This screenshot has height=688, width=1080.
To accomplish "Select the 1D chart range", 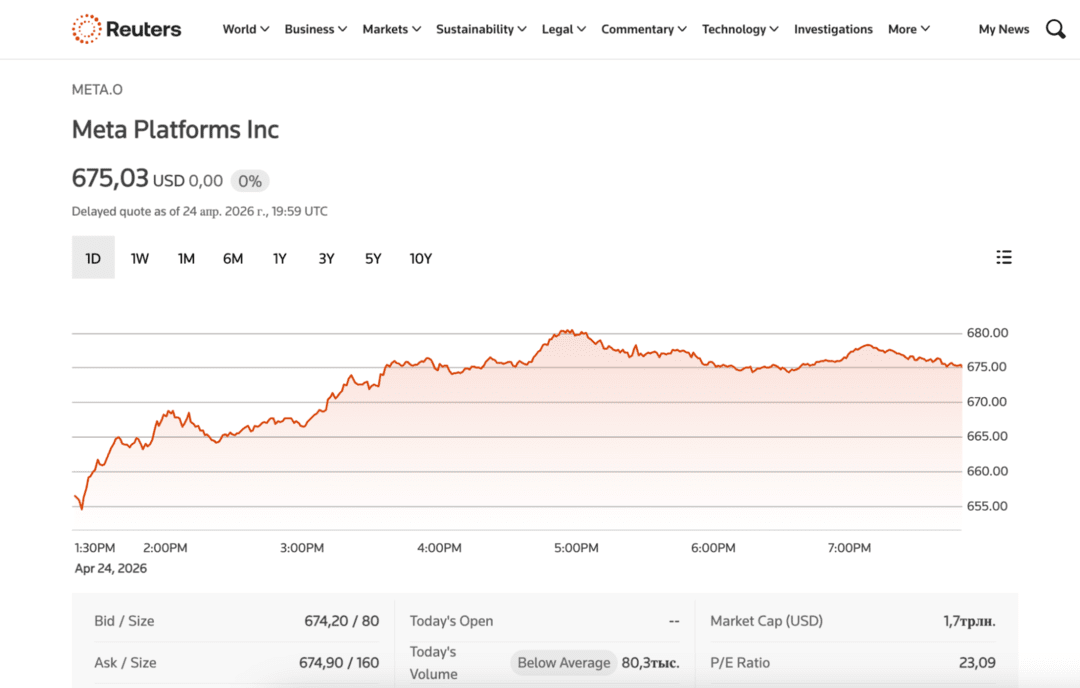I will click(93, 258).
